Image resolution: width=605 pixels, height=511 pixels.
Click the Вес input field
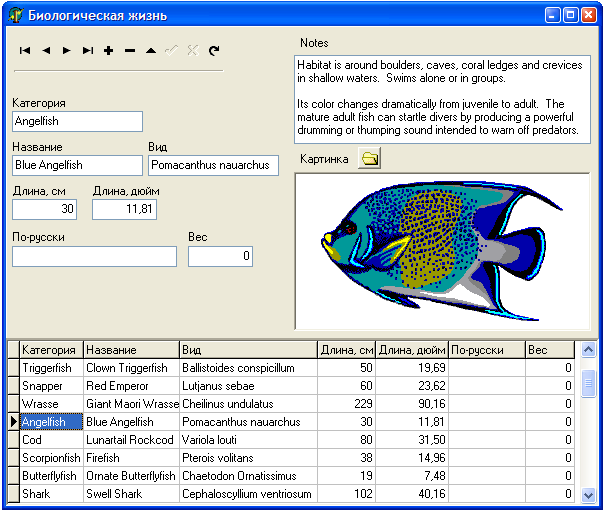pyautogui.click(x=220, y=256)
